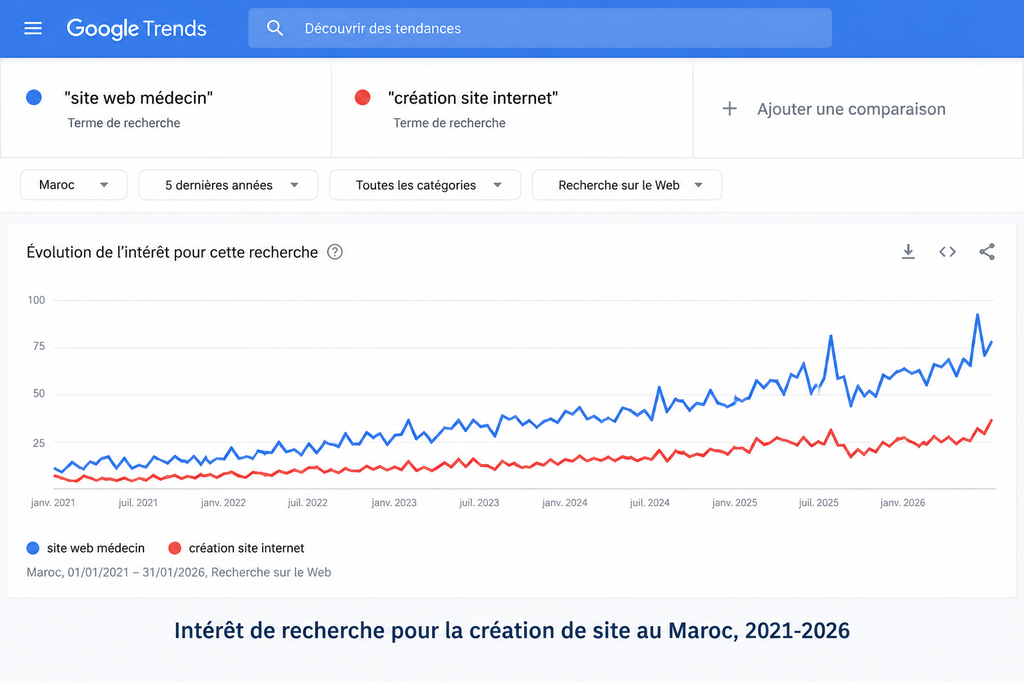Click the Google Trends logo
Image resolution: width=1024 pixels, height=683 pixels.
(x=136, y=28)
